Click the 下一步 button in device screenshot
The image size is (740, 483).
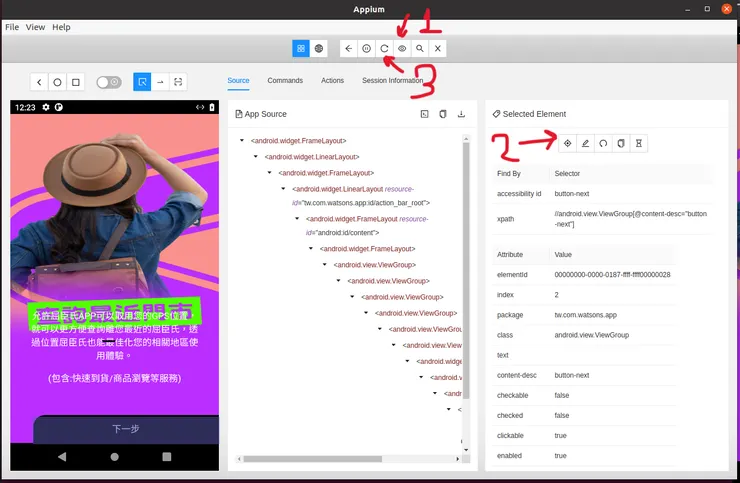pyautogui.click(x=126, y=429)
